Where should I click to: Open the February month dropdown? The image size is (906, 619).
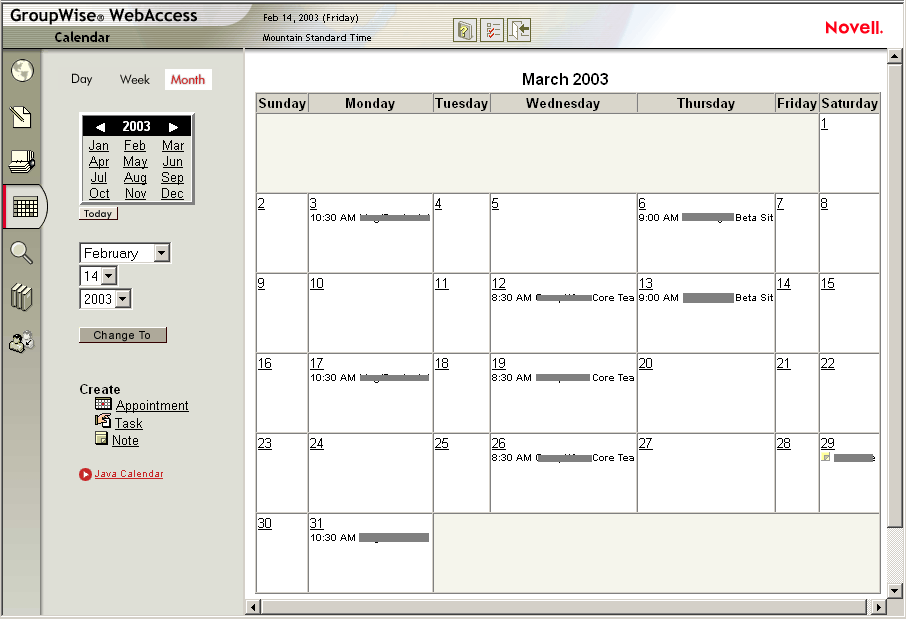[124, 253]
